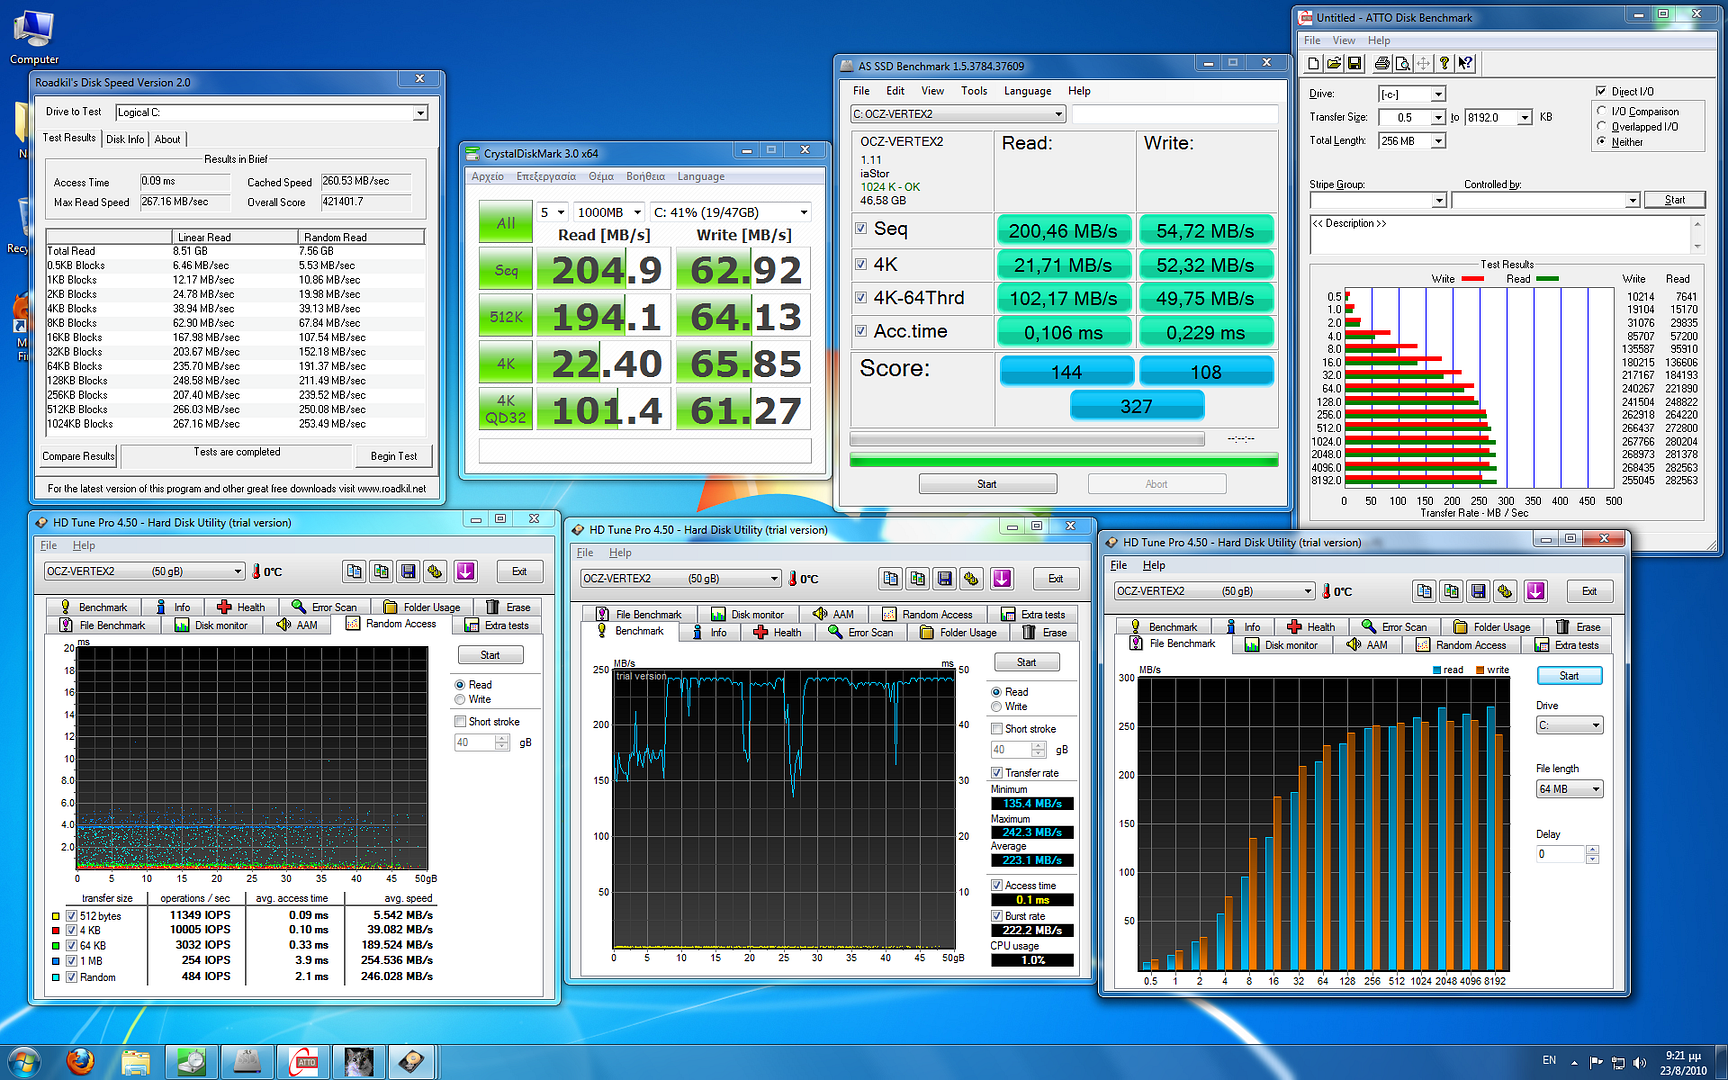Open a file with ATTO's open-folder icon
The width and height of the screenshot is (1728, 1080).
1335,63
